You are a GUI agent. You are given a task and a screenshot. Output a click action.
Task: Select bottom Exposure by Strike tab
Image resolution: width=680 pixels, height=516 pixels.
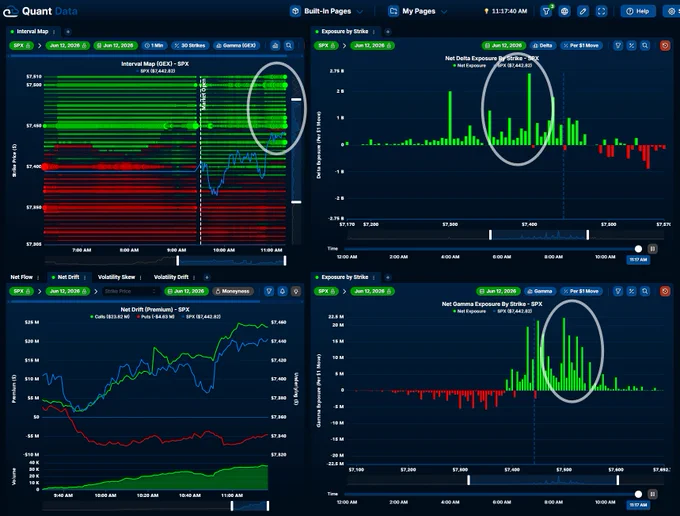tap(345, 277)
